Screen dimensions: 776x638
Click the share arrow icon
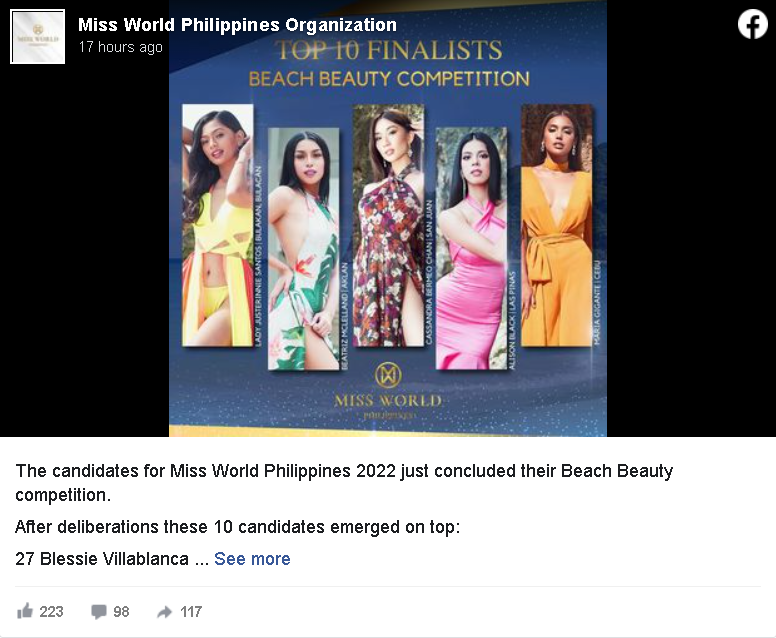tap(164, 612)
